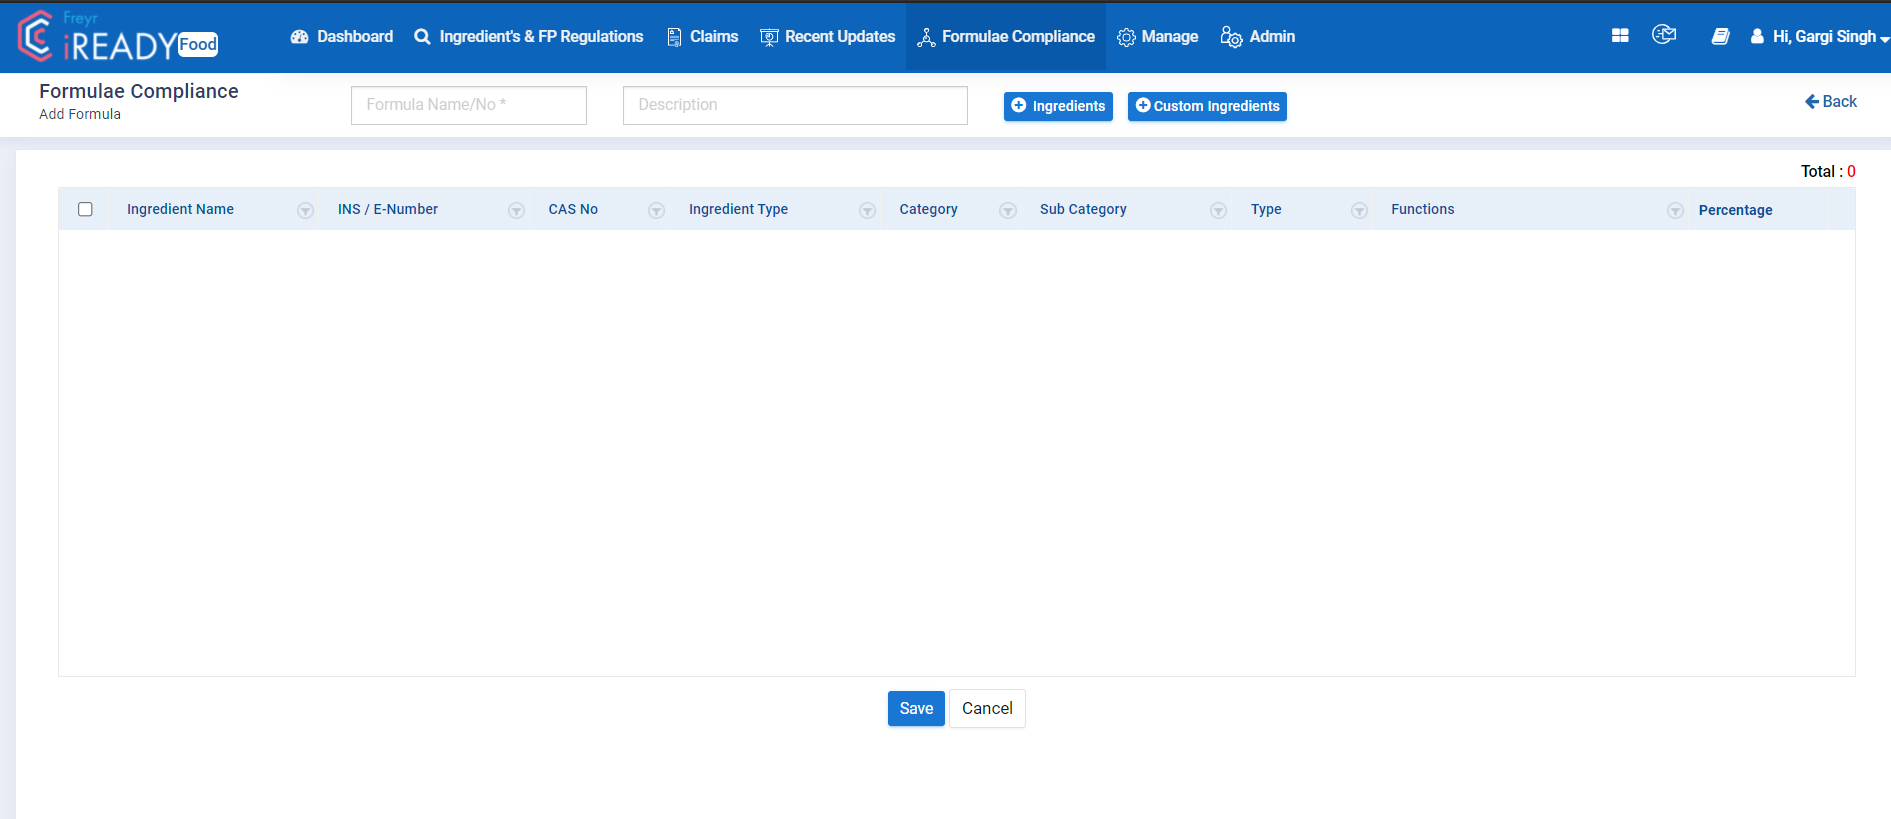
Task: Open the Manage menu
Action: 1157,36
